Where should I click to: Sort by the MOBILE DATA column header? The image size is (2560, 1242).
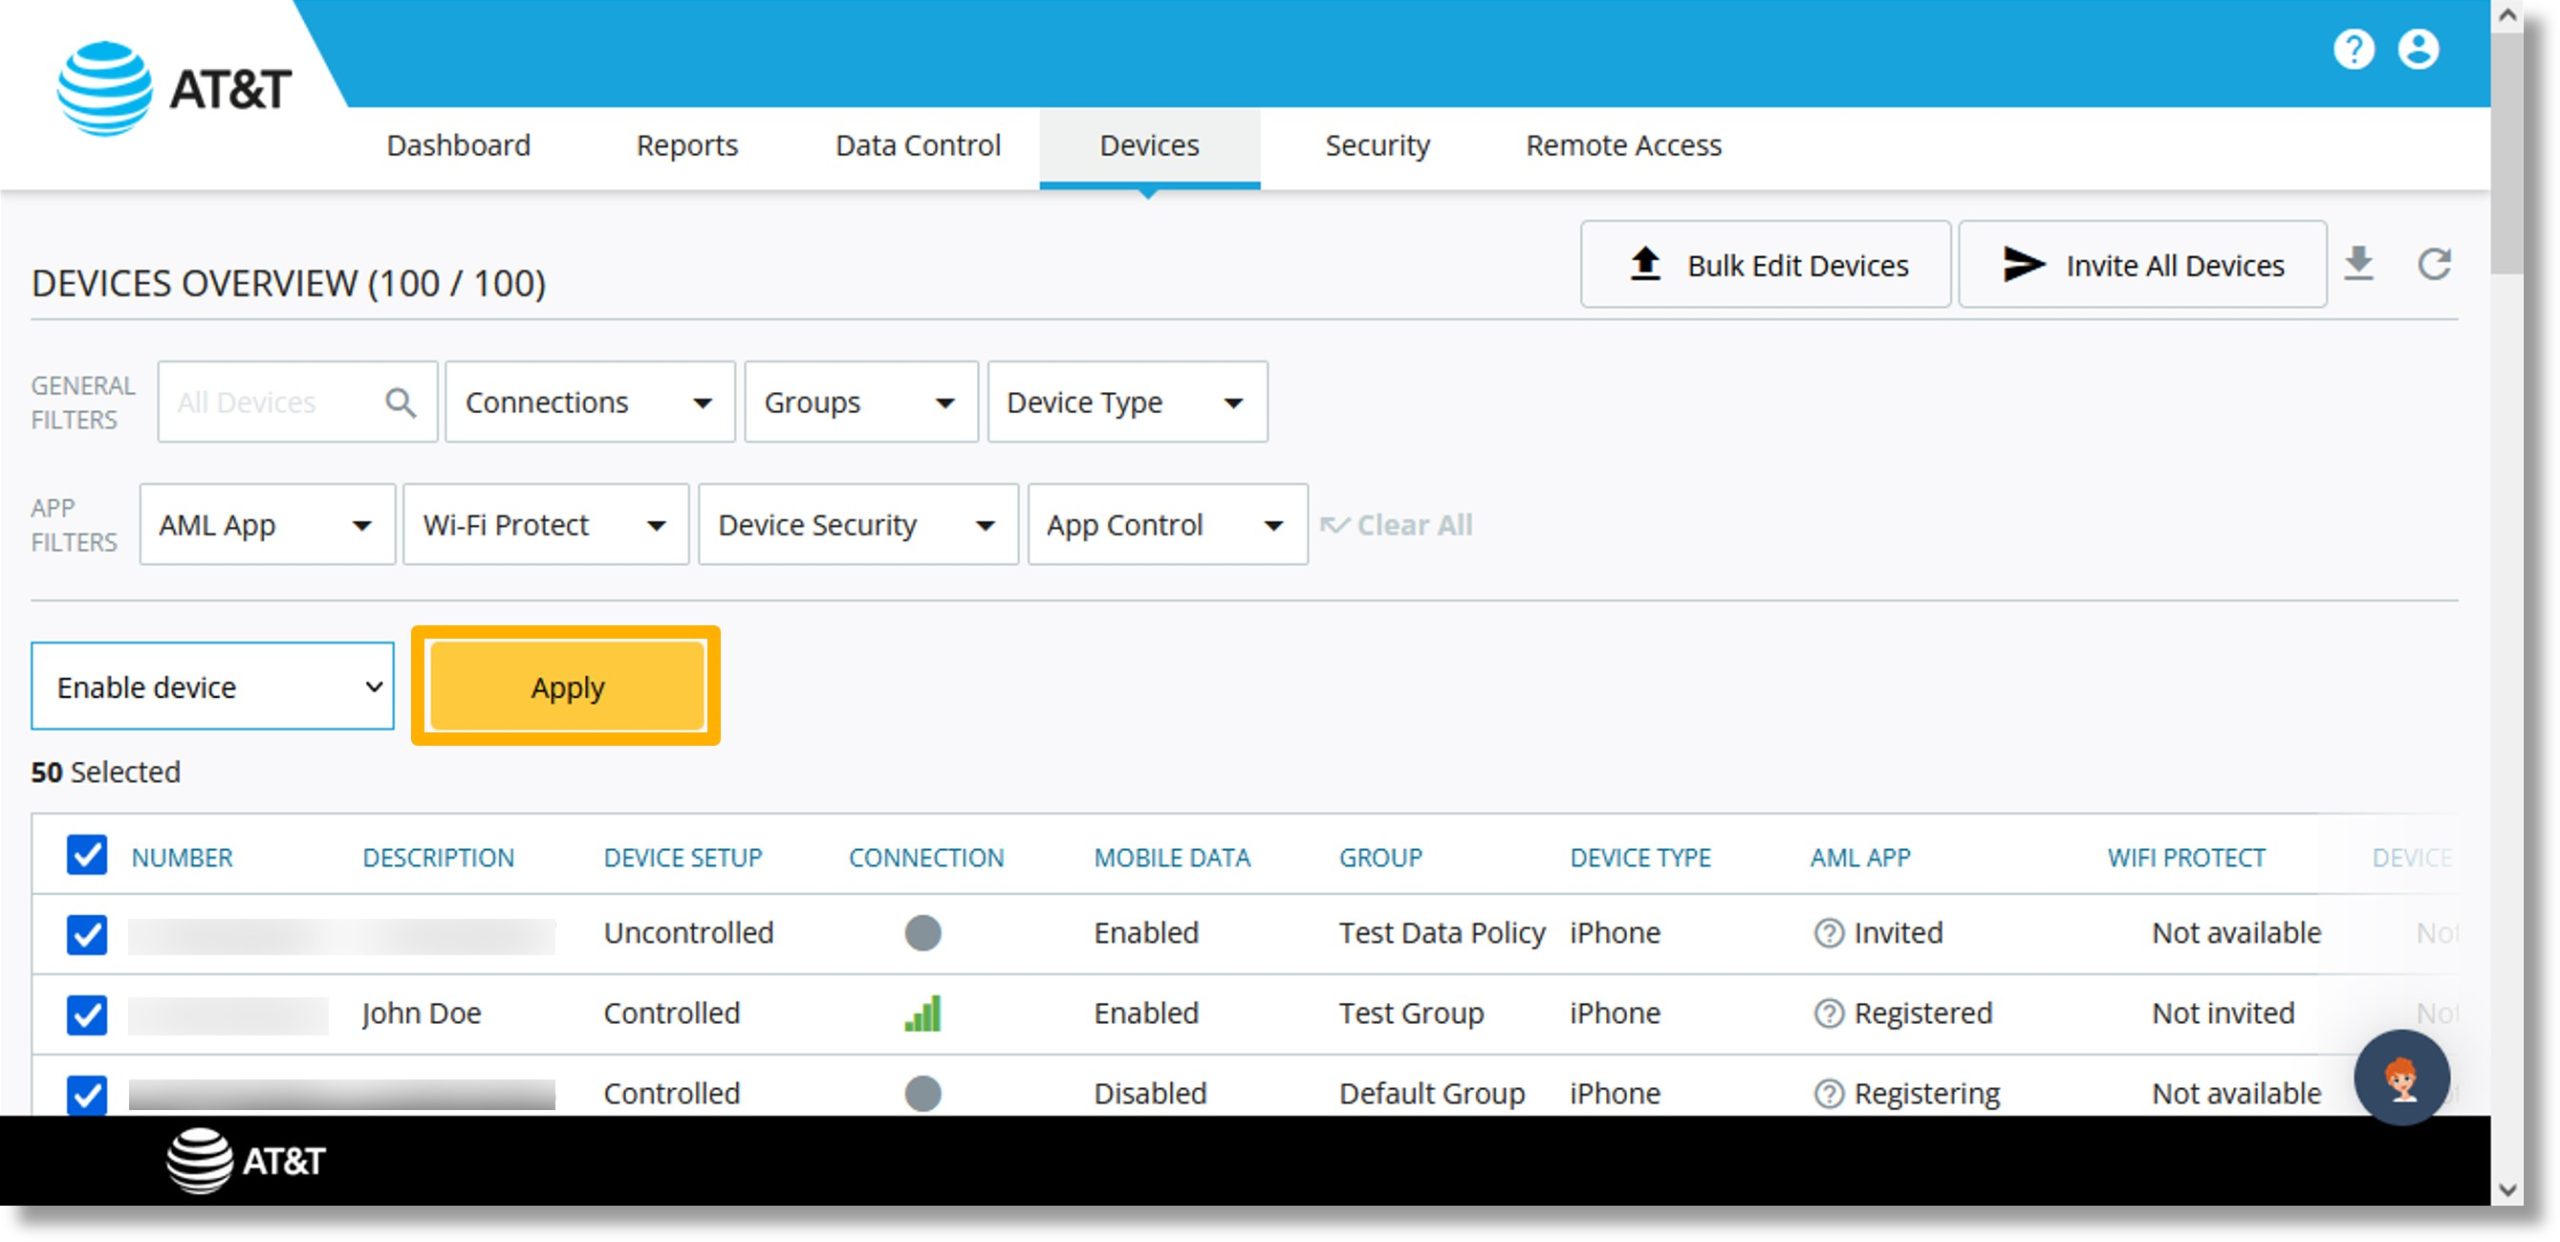pyautogui.click(x=1172, y=858)
